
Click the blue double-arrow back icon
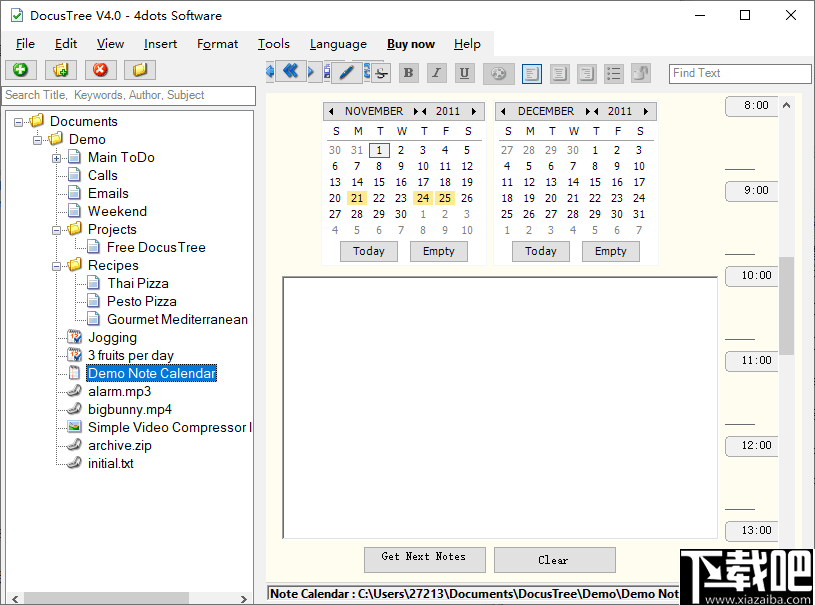coord(291,71)
